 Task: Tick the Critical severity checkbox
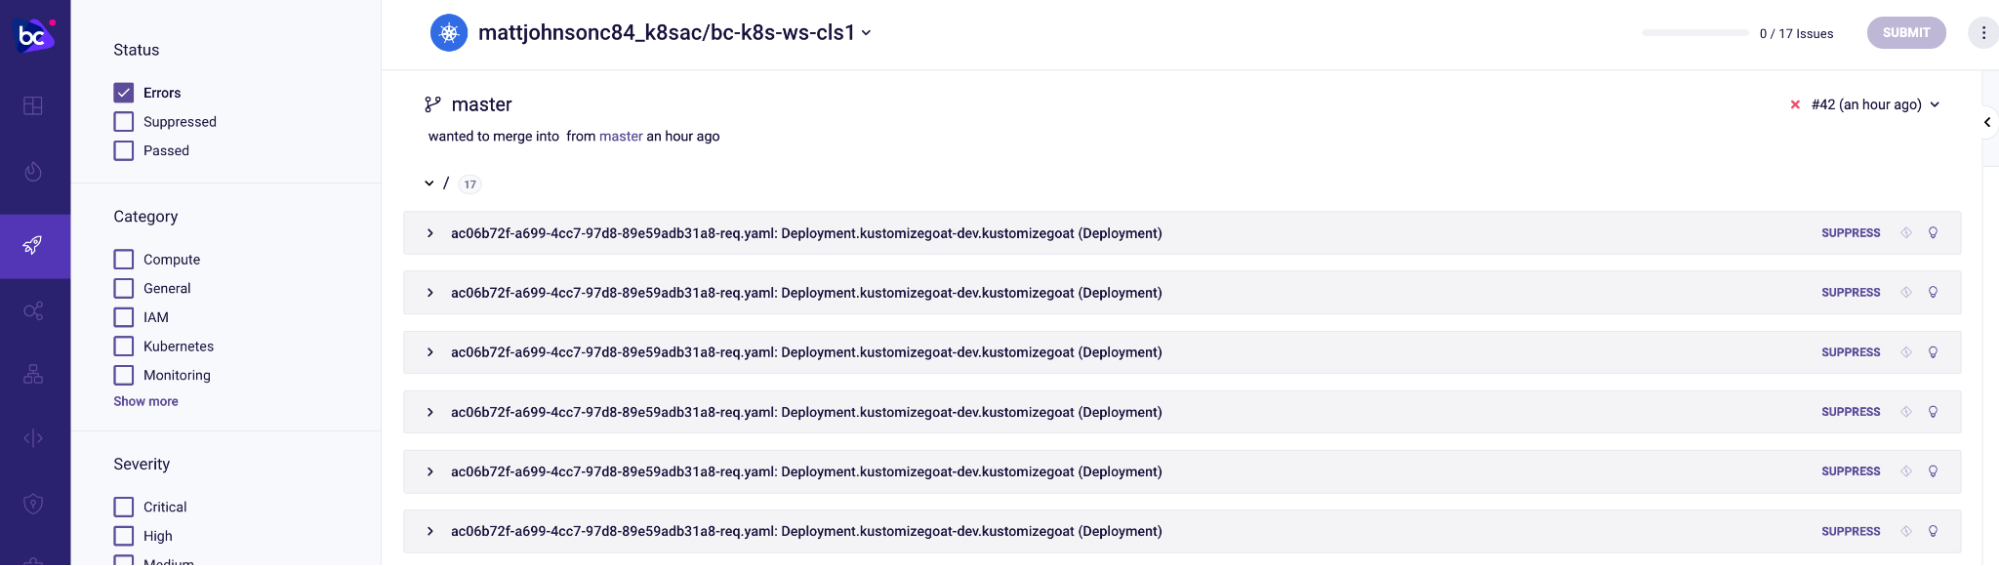pyautogui.click(x=124, y=508)
